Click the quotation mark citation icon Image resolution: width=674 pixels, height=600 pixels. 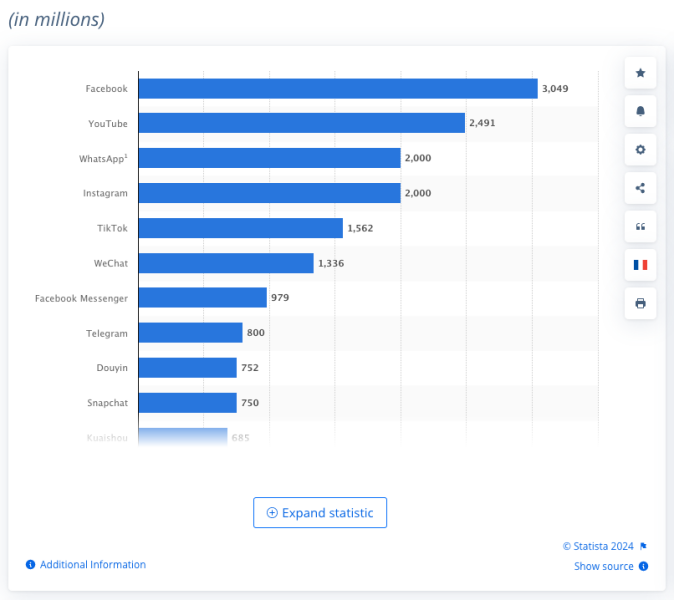(640, 227)
